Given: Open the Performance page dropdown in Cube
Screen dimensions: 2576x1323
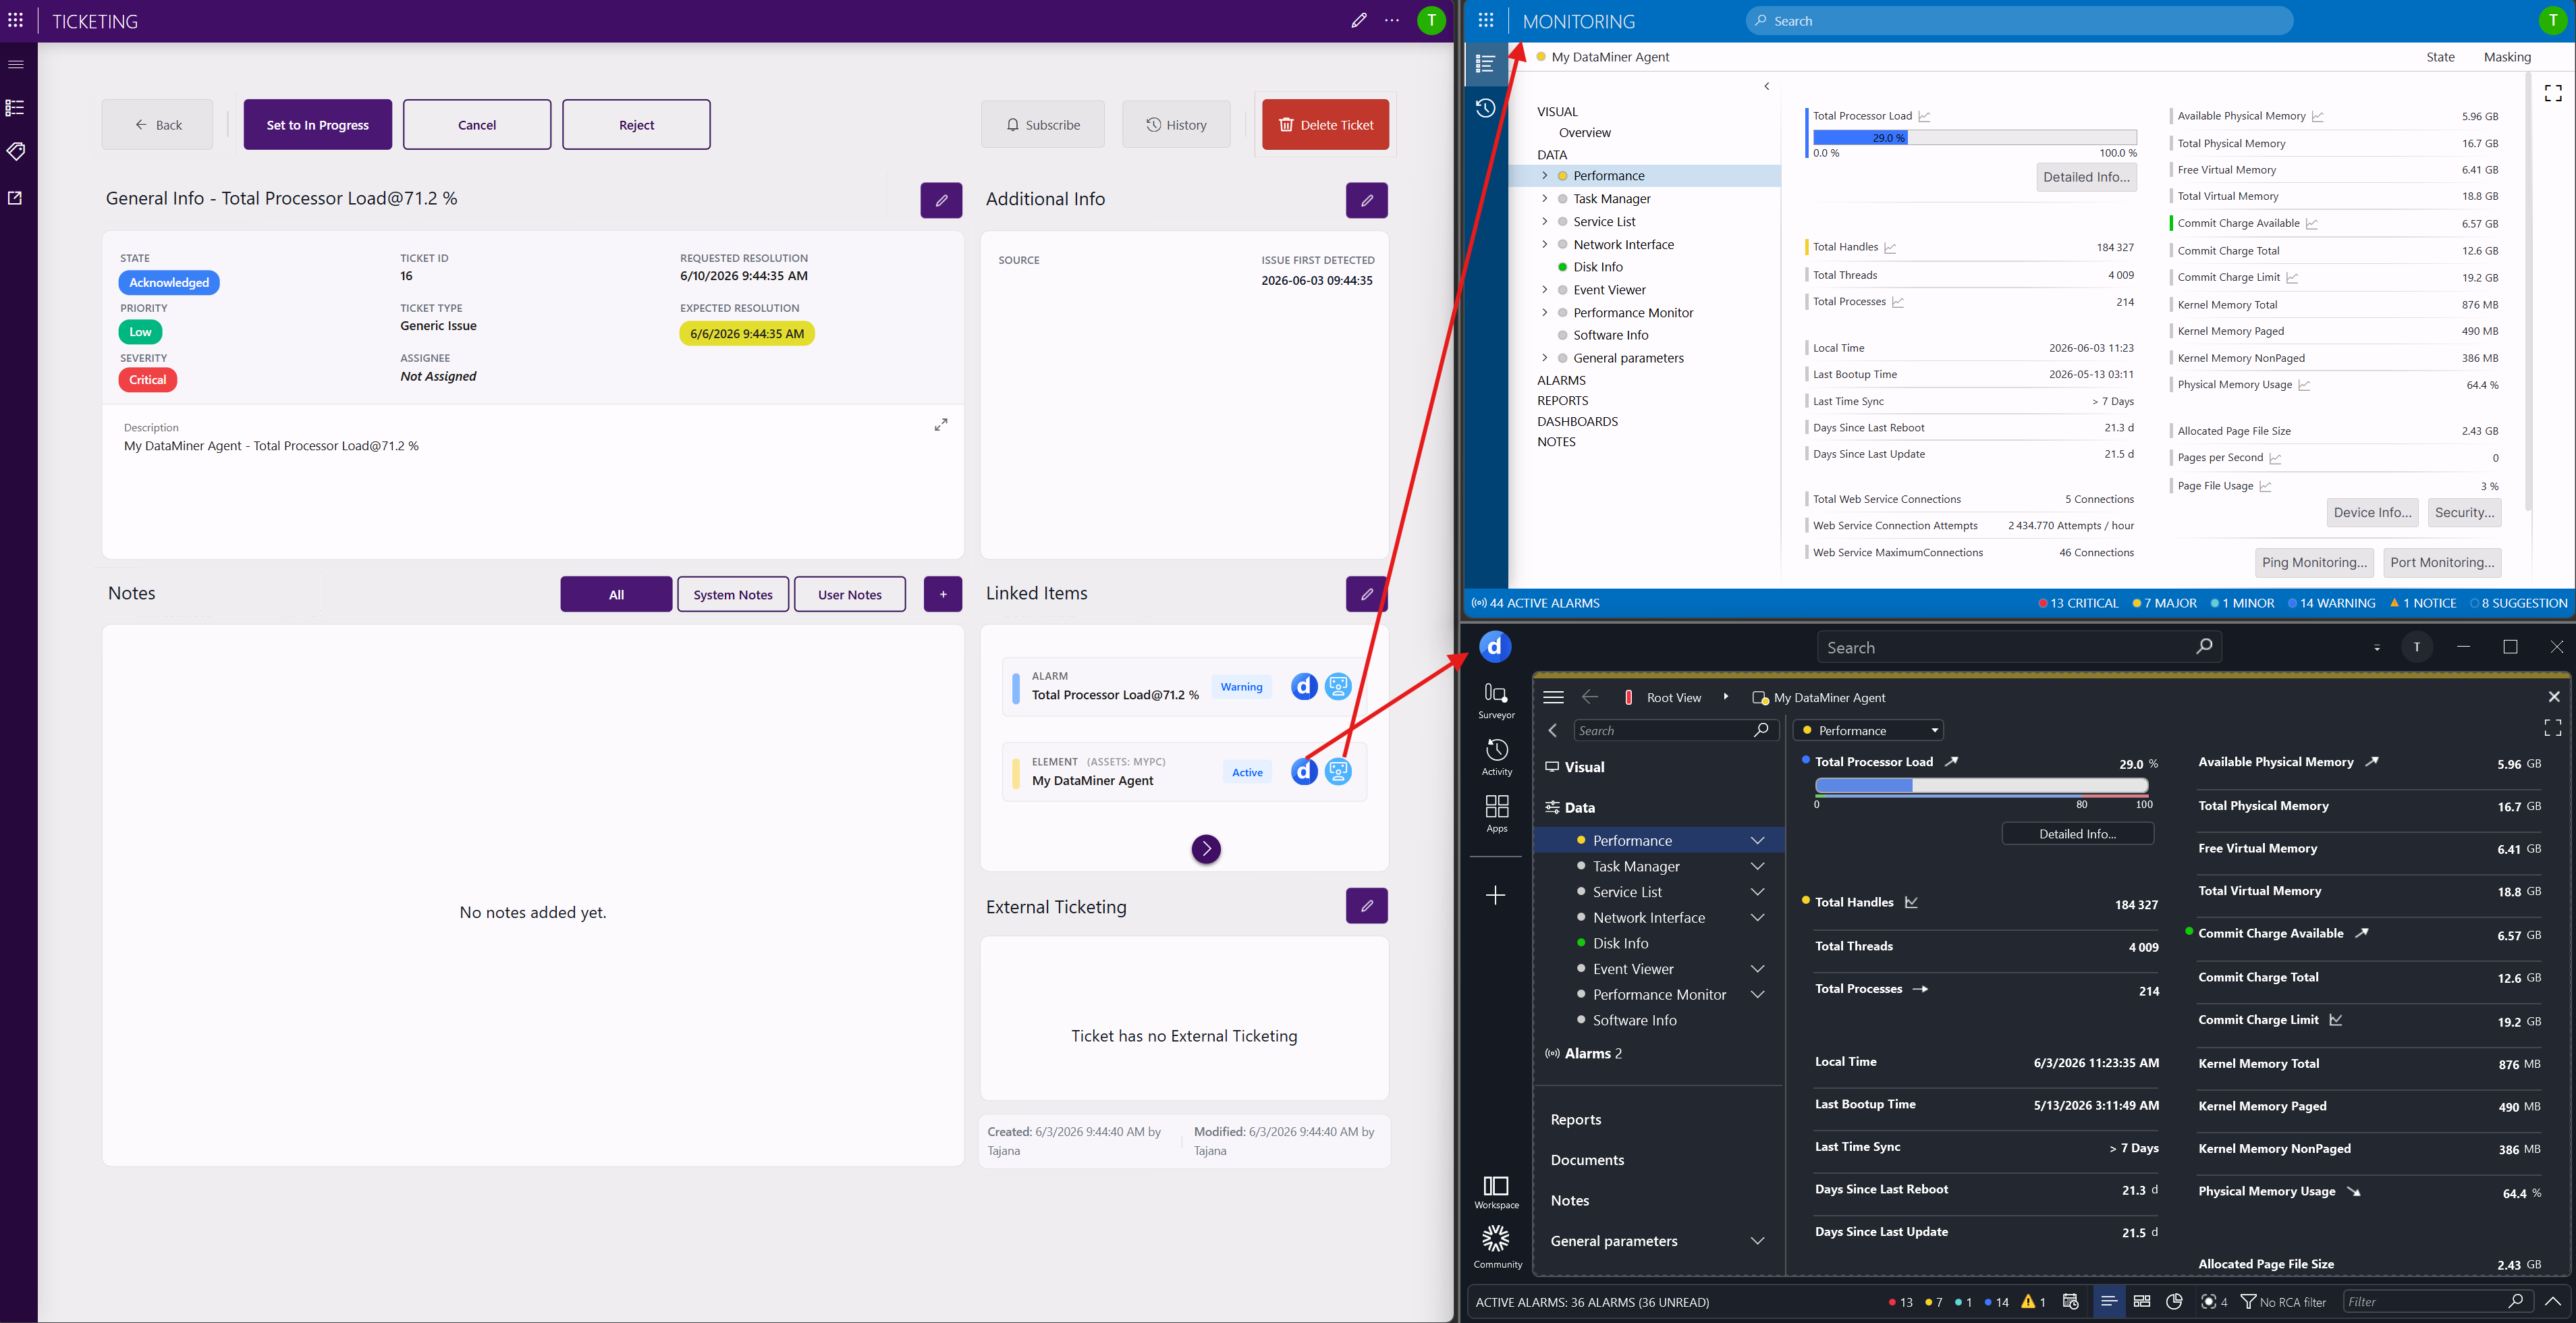Looking at the screenshot, I should [1868, 730].
